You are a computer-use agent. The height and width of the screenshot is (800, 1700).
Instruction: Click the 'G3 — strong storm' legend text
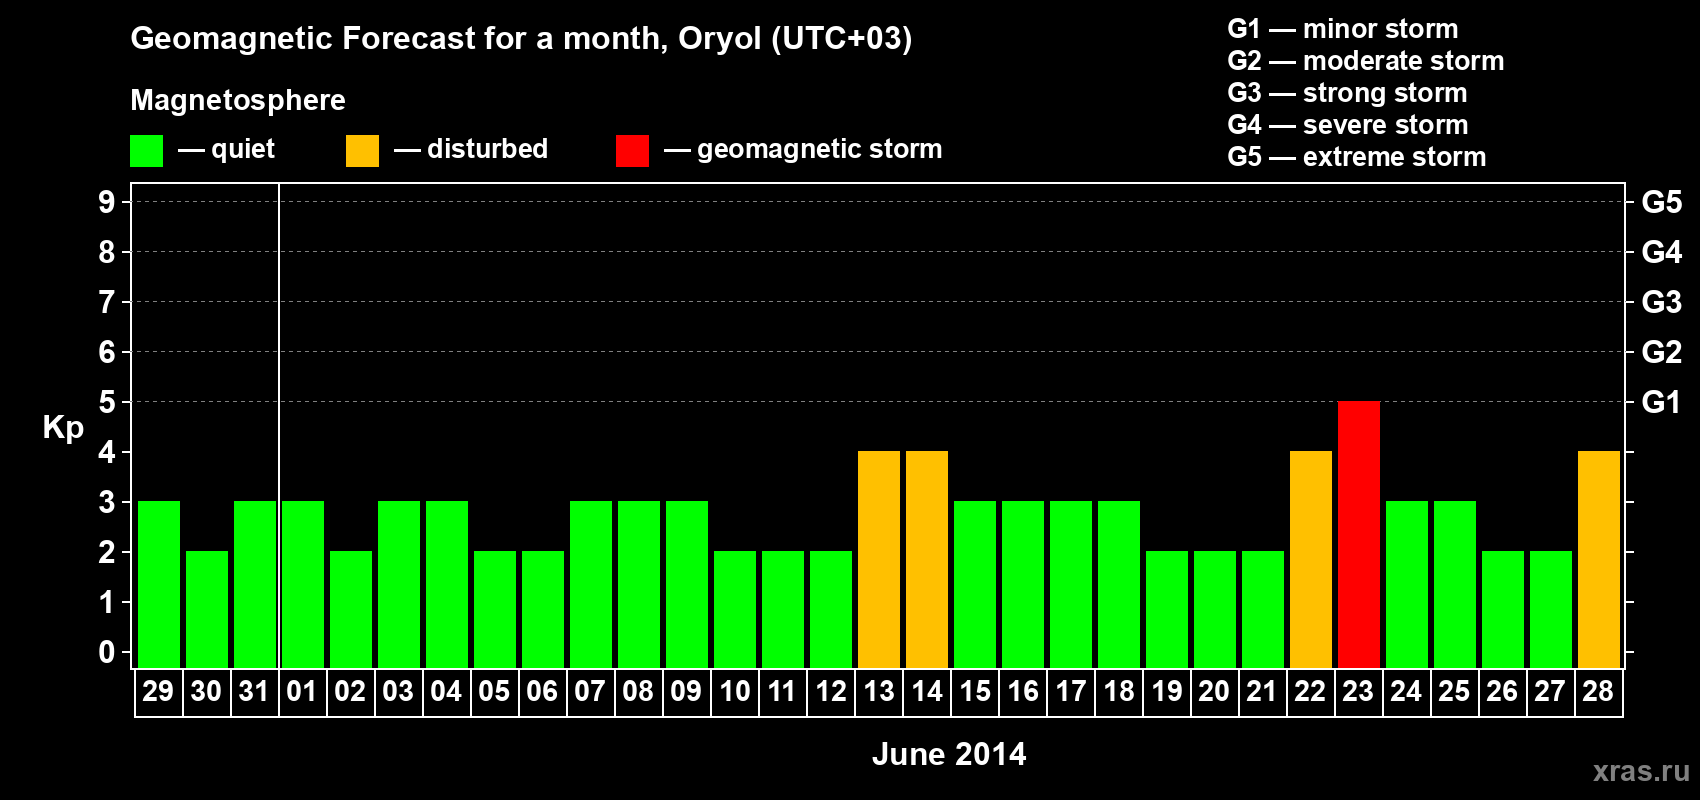(x=1347, y=93)
